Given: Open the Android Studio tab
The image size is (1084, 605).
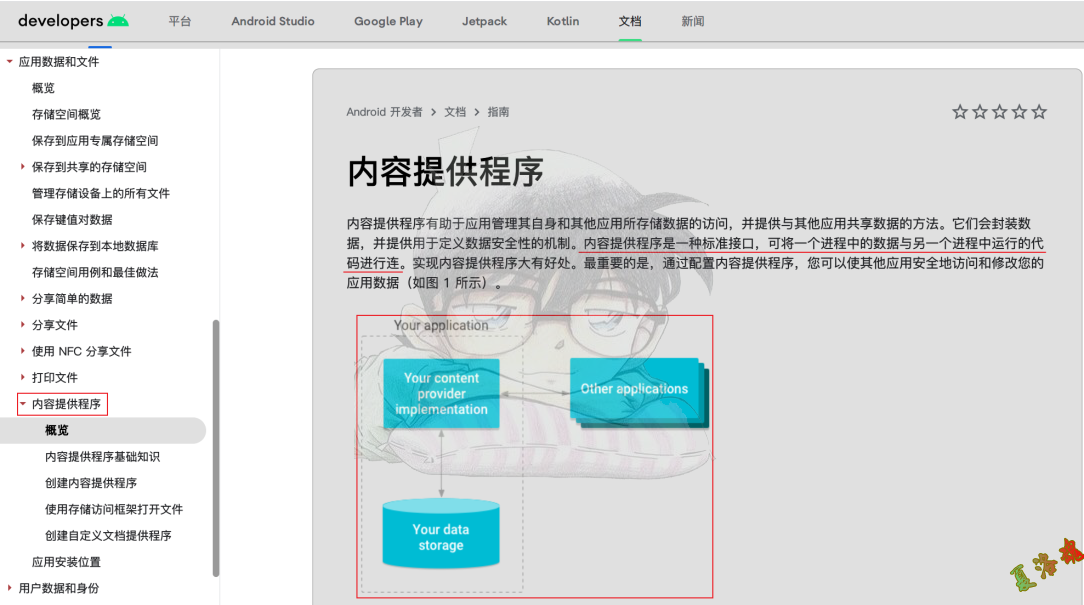Looking at the screenshot, I should click(x=273, y=21).
